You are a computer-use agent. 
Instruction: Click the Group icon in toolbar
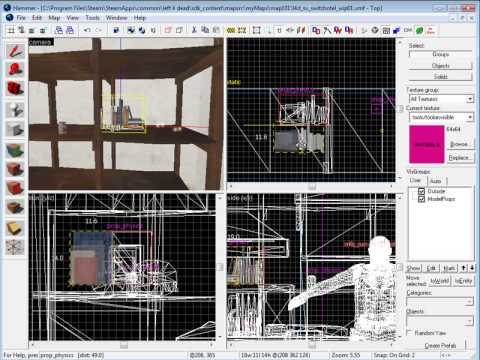coord(131,30)
